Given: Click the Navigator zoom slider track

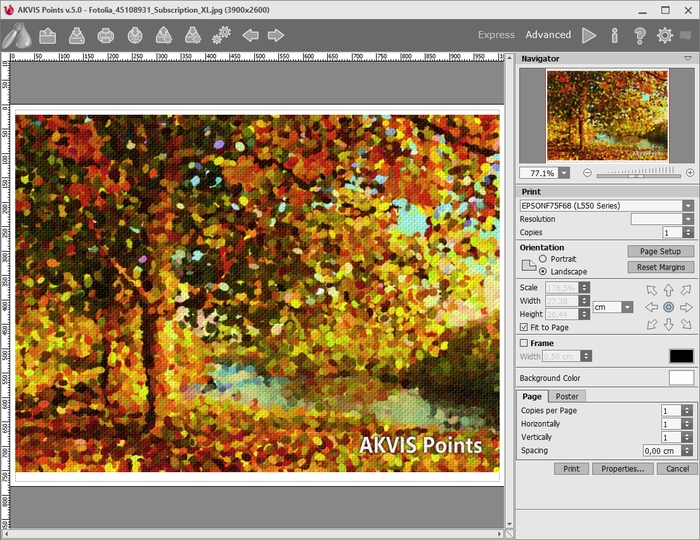Looking at the screenshot, I should pyautogui.click(x=638, y=175).
